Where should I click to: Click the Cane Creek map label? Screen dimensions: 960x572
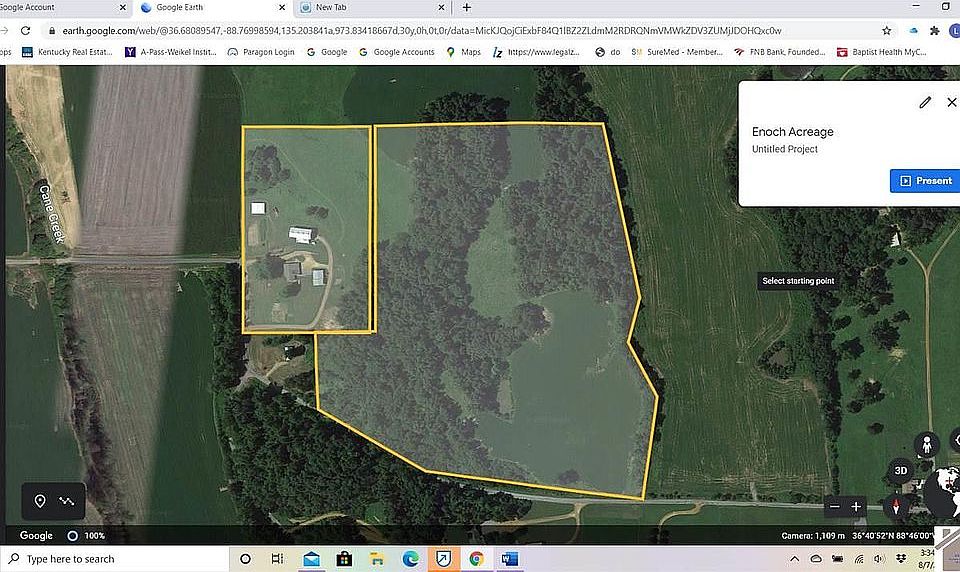click(x=51, y=214)
